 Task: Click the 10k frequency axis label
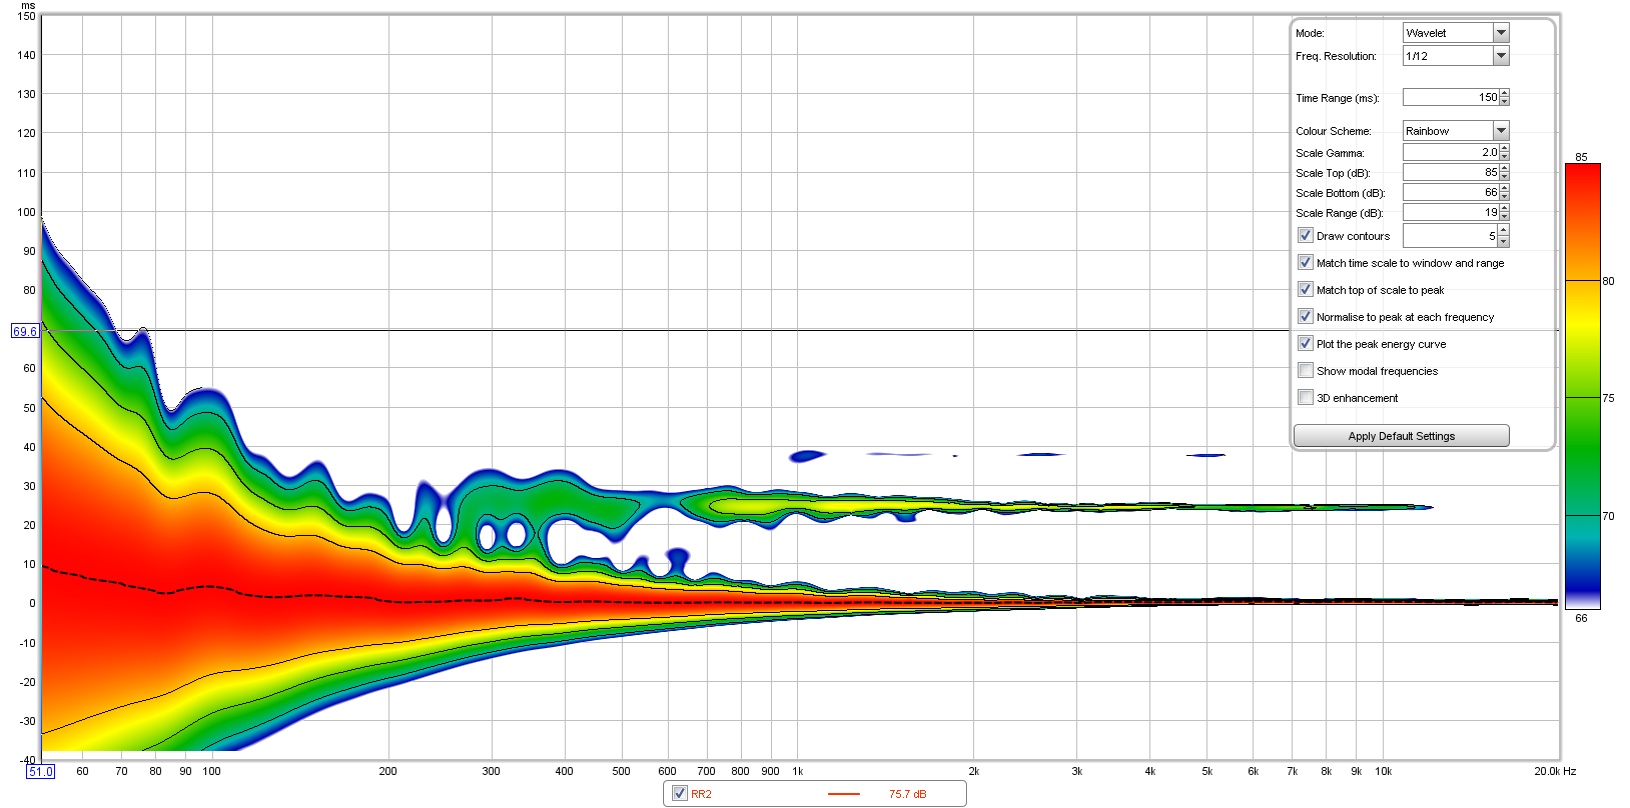click(x=1383, y=771)
